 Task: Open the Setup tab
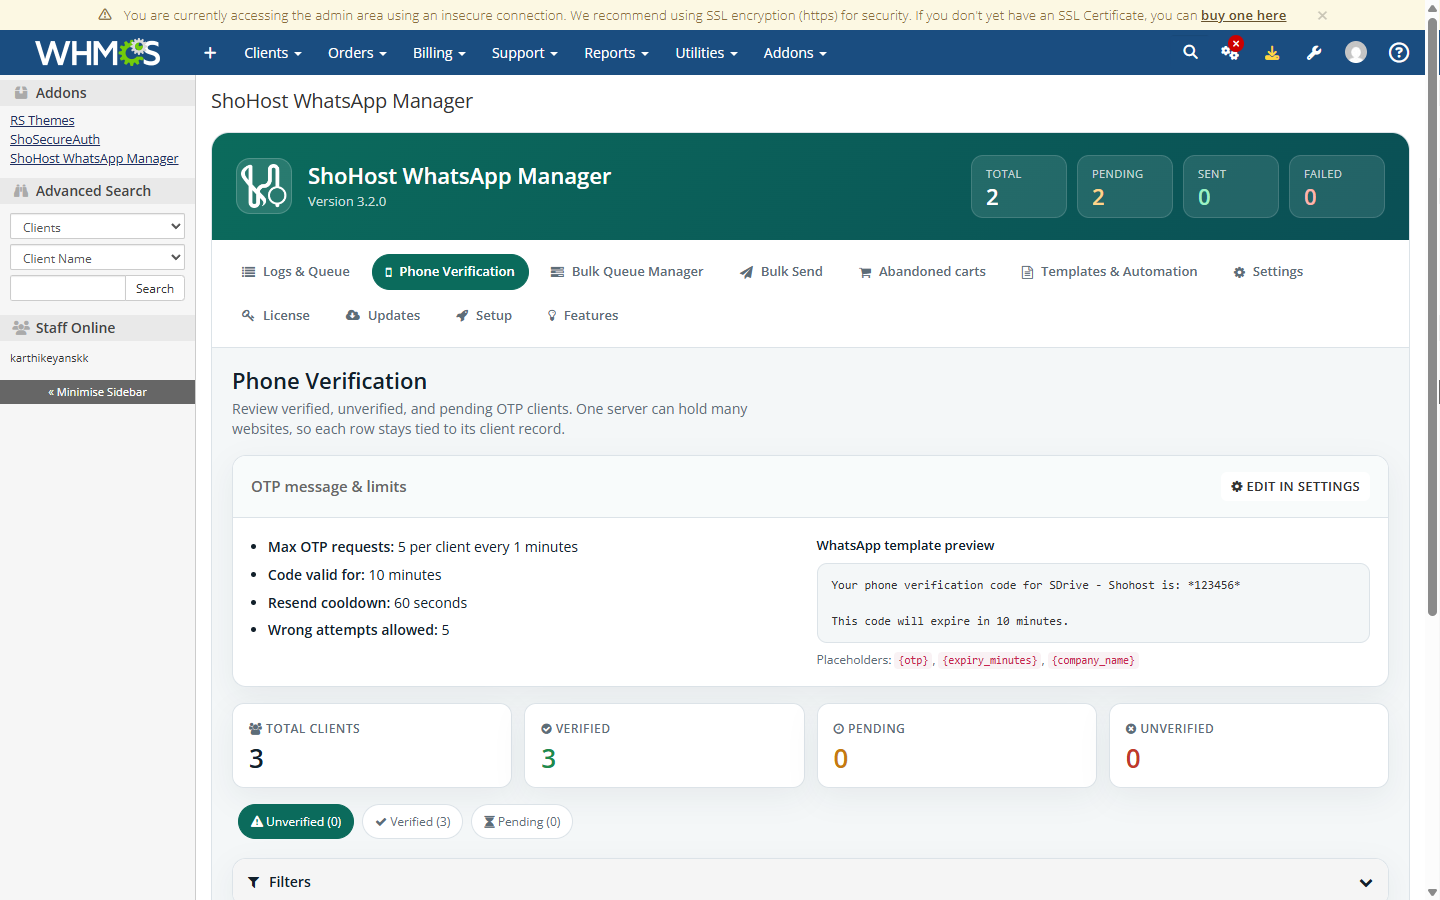click(x=484, y=316)
